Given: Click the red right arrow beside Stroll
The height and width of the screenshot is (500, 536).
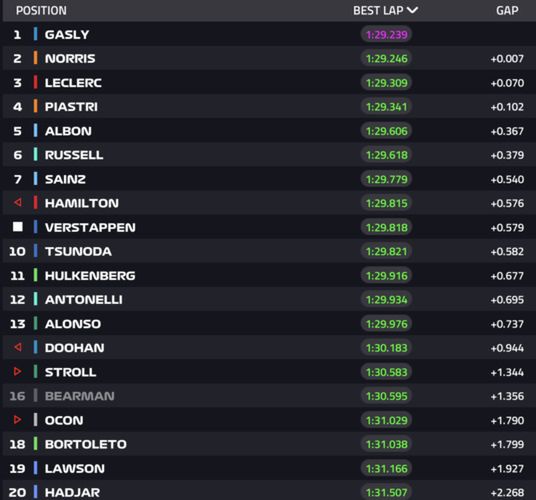Looking at the screenshot, I should coord(17,371).
